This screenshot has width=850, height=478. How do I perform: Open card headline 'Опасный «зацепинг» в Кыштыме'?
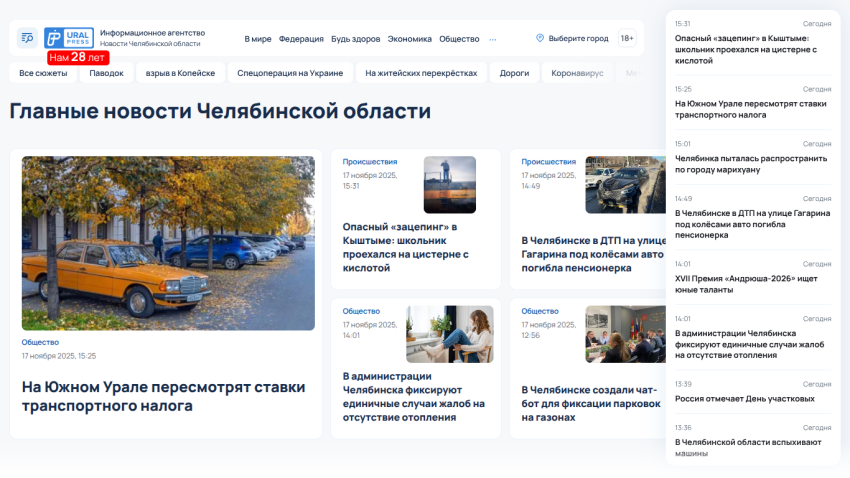coord(405,247)
